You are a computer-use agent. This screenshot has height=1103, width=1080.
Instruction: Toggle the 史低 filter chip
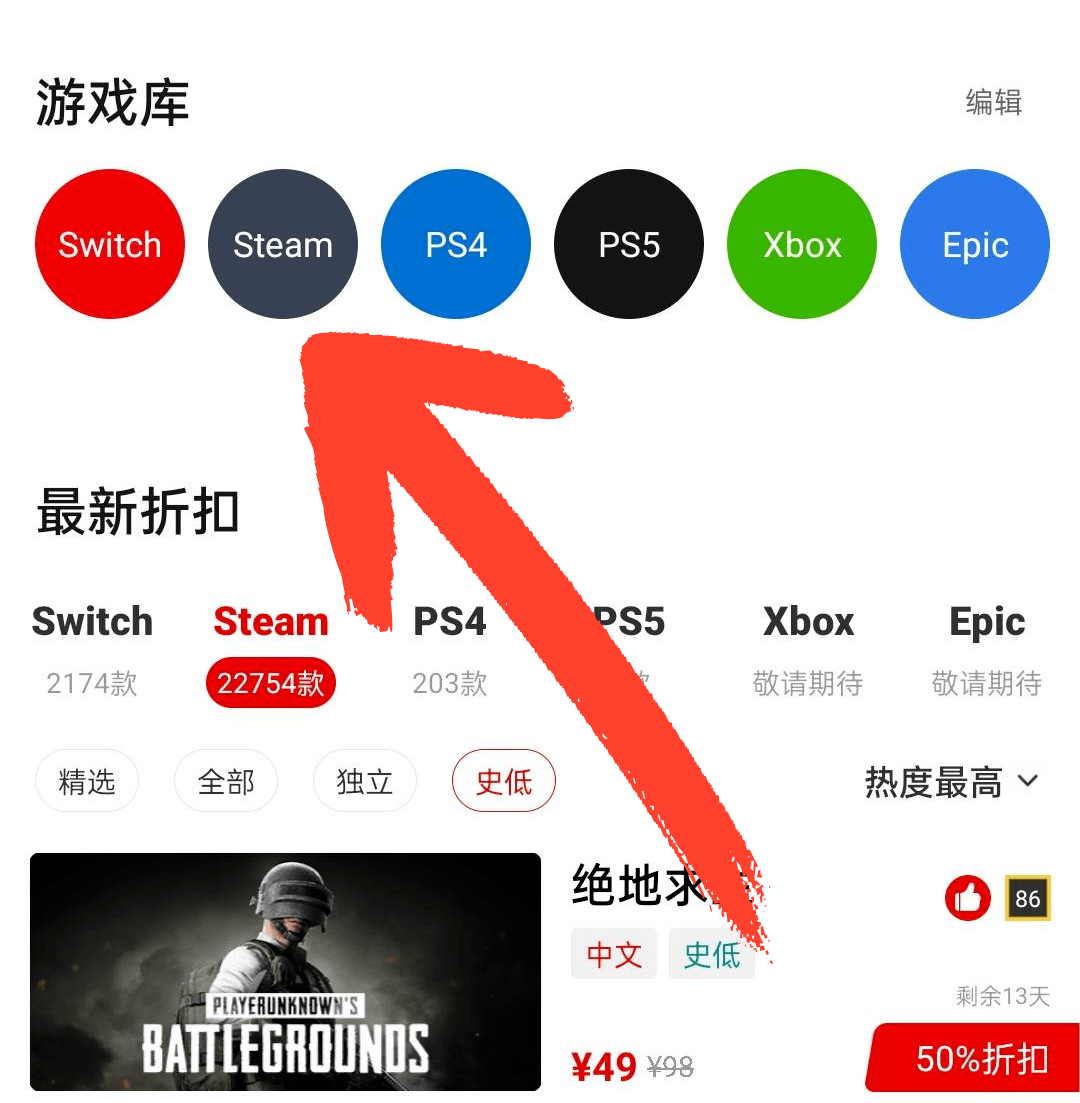pos(504,781)
